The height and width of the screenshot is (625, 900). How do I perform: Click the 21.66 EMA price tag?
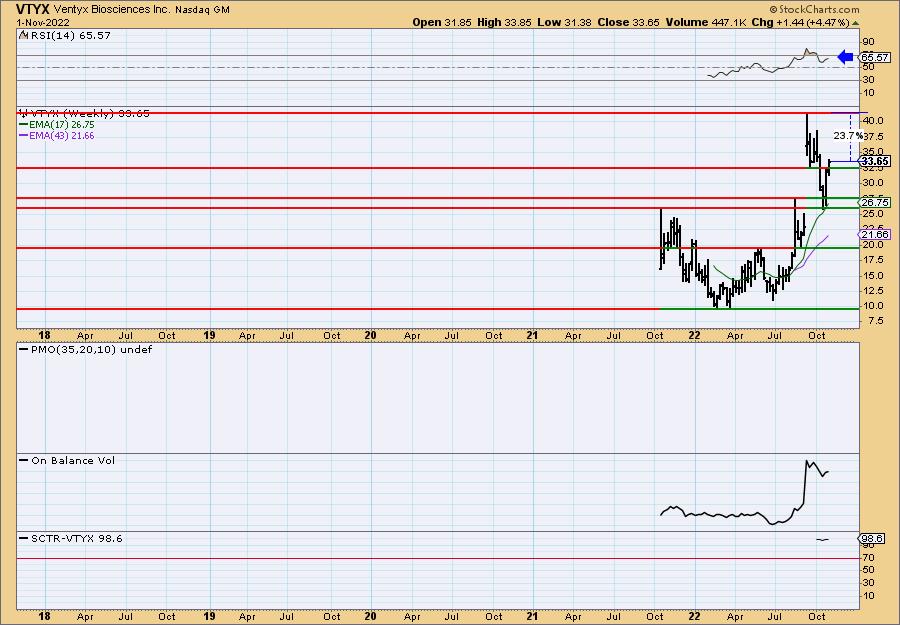click(x=875, y=234)
